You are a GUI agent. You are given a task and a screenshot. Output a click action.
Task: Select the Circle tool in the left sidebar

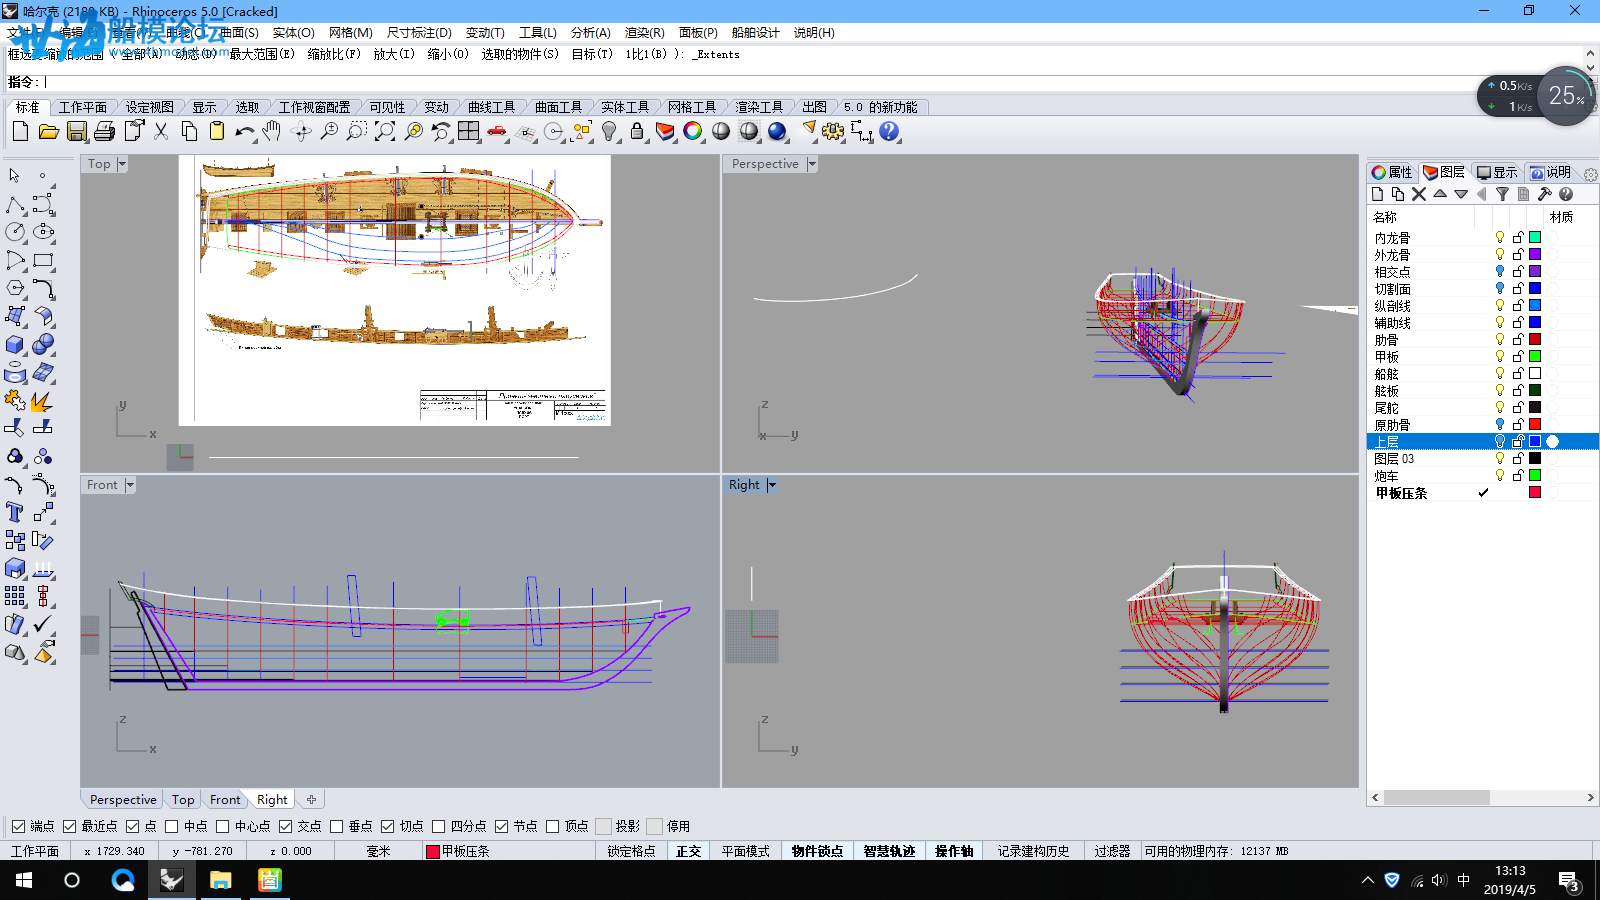pyautogui.click(x=16, y=232)
